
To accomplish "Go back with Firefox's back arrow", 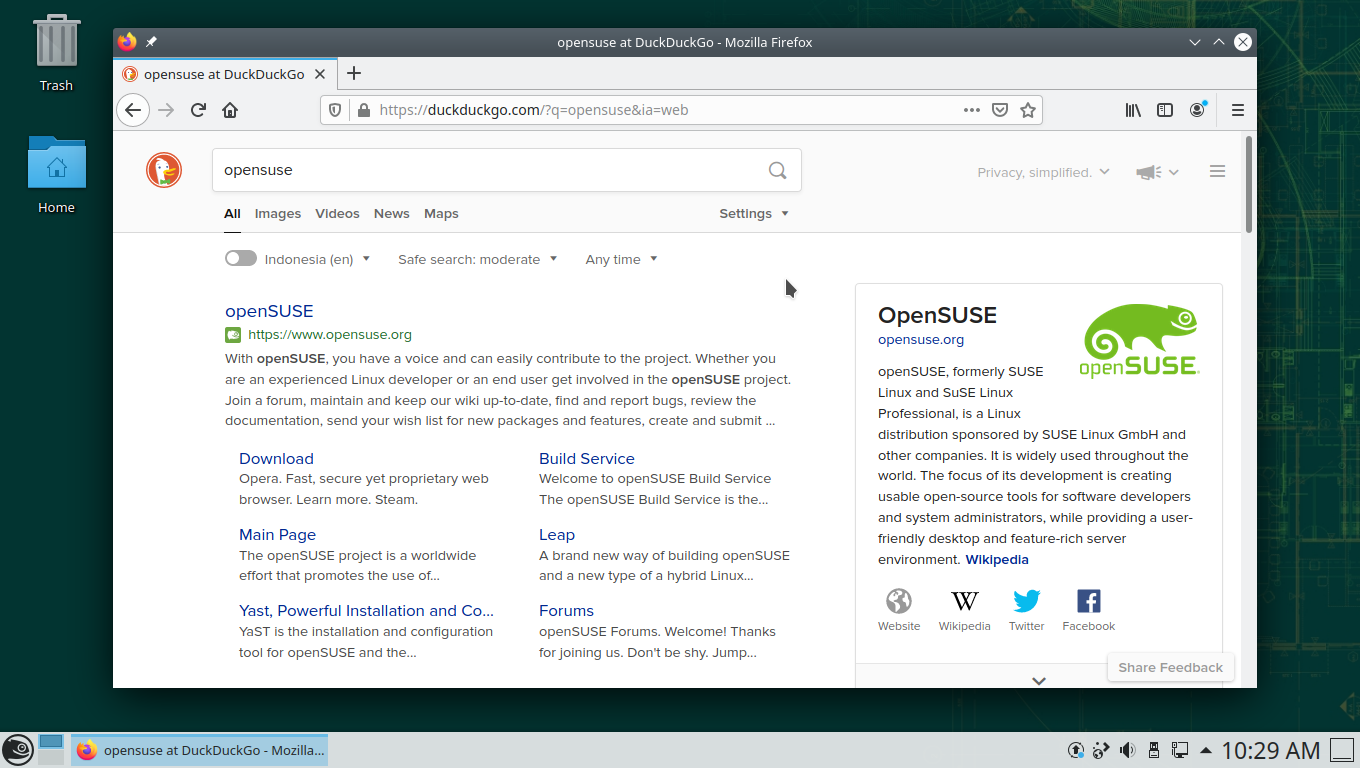I will pyautogui.click(x=133, y=110).
